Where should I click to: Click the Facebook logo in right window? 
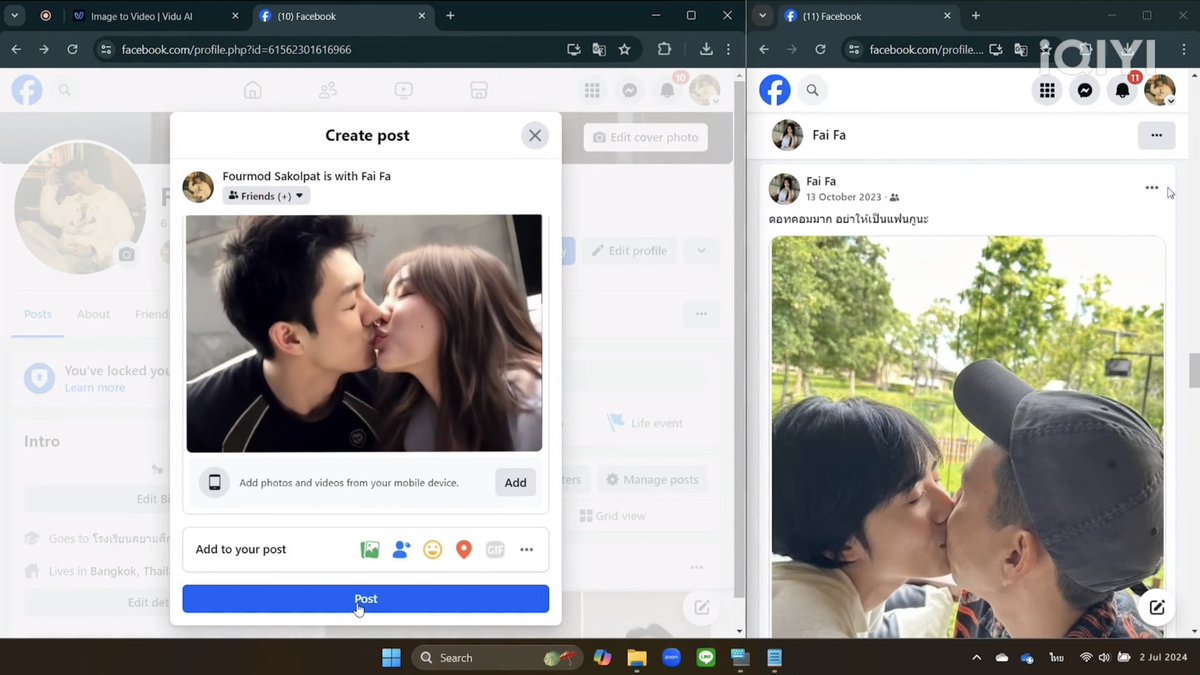(x=775, y=90)
